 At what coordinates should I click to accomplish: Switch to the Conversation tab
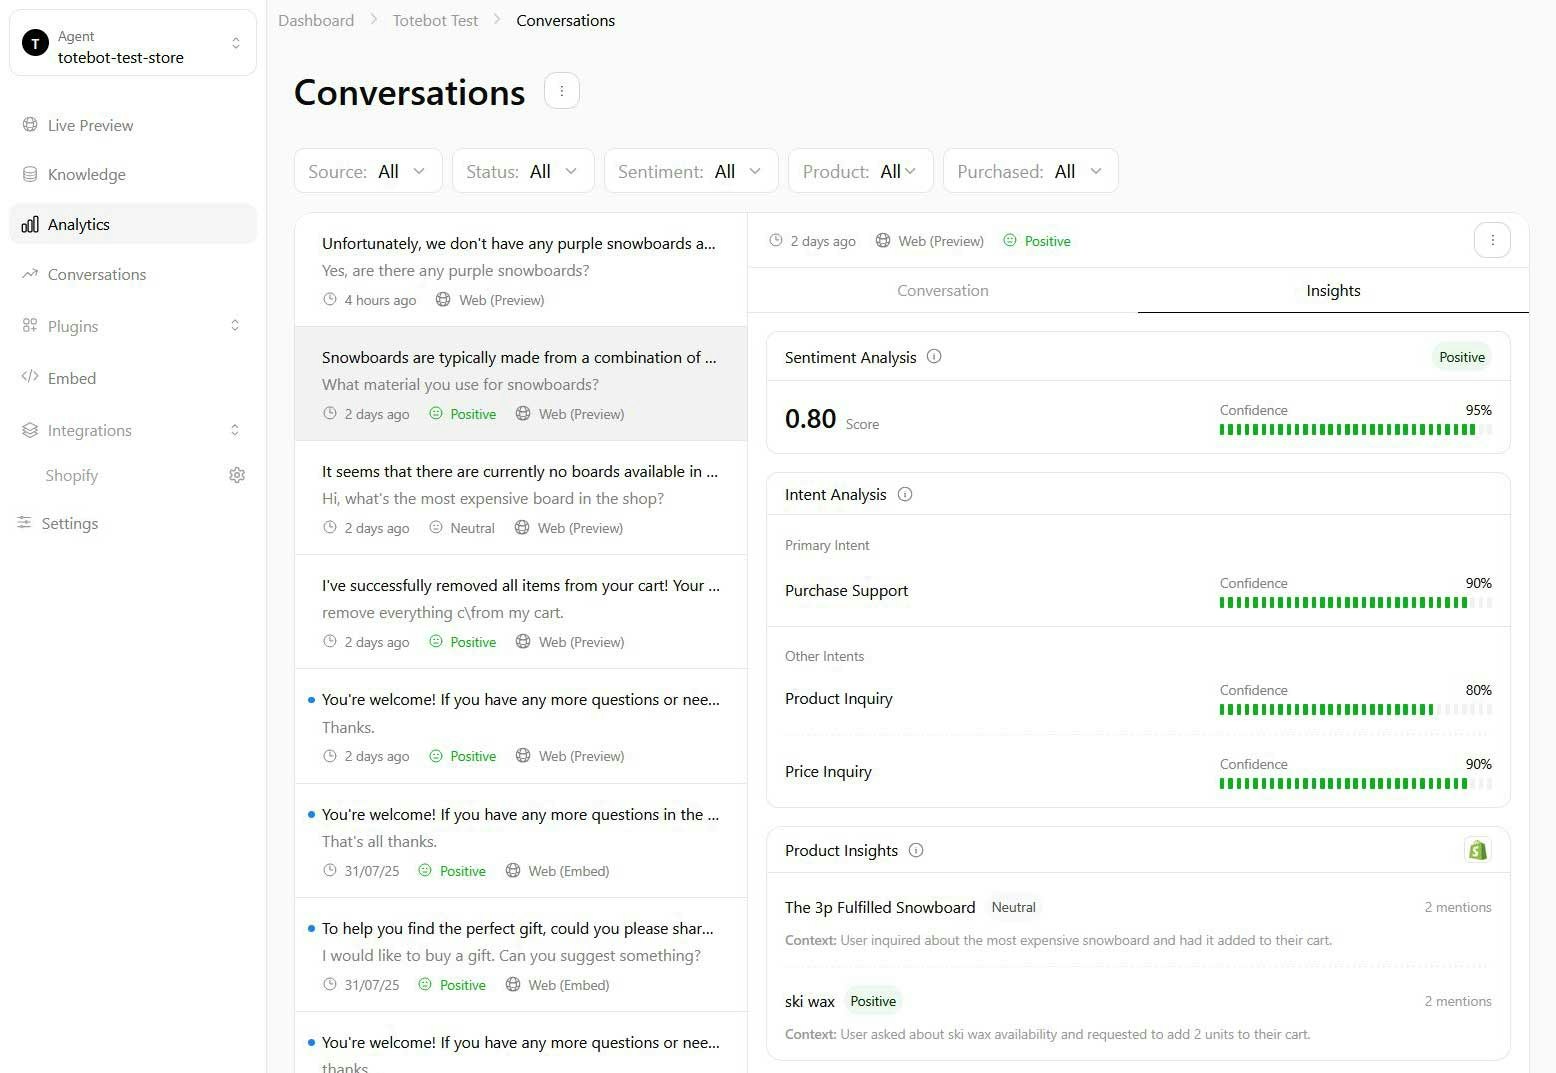coord(942,290)
